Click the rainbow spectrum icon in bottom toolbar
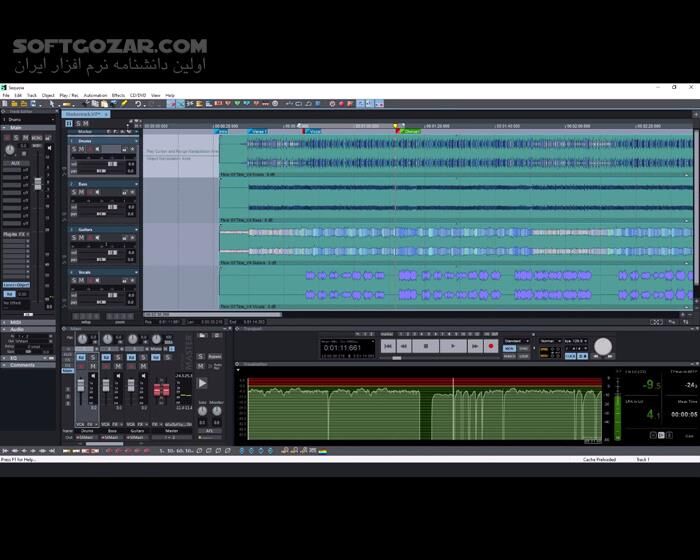Screen dimensions: 700x560 coord(323,451)
